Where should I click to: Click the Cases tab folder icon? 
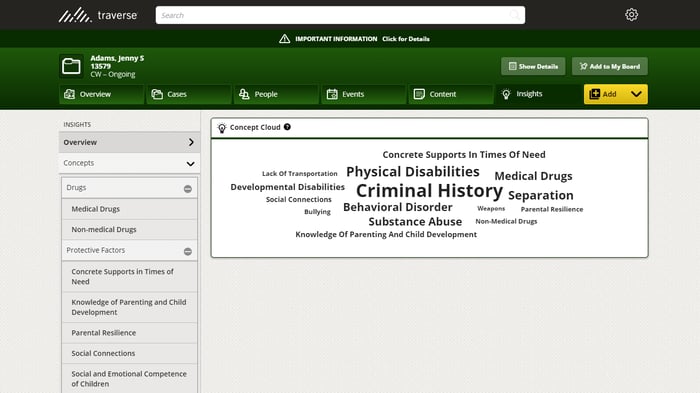tap(157, 94)
